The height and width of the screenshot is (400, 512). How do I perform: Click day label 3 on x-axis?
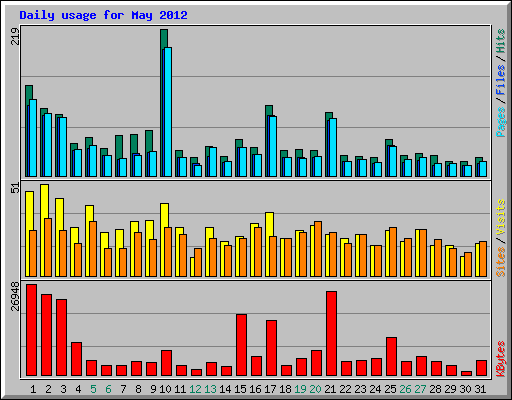click(63, 389)
